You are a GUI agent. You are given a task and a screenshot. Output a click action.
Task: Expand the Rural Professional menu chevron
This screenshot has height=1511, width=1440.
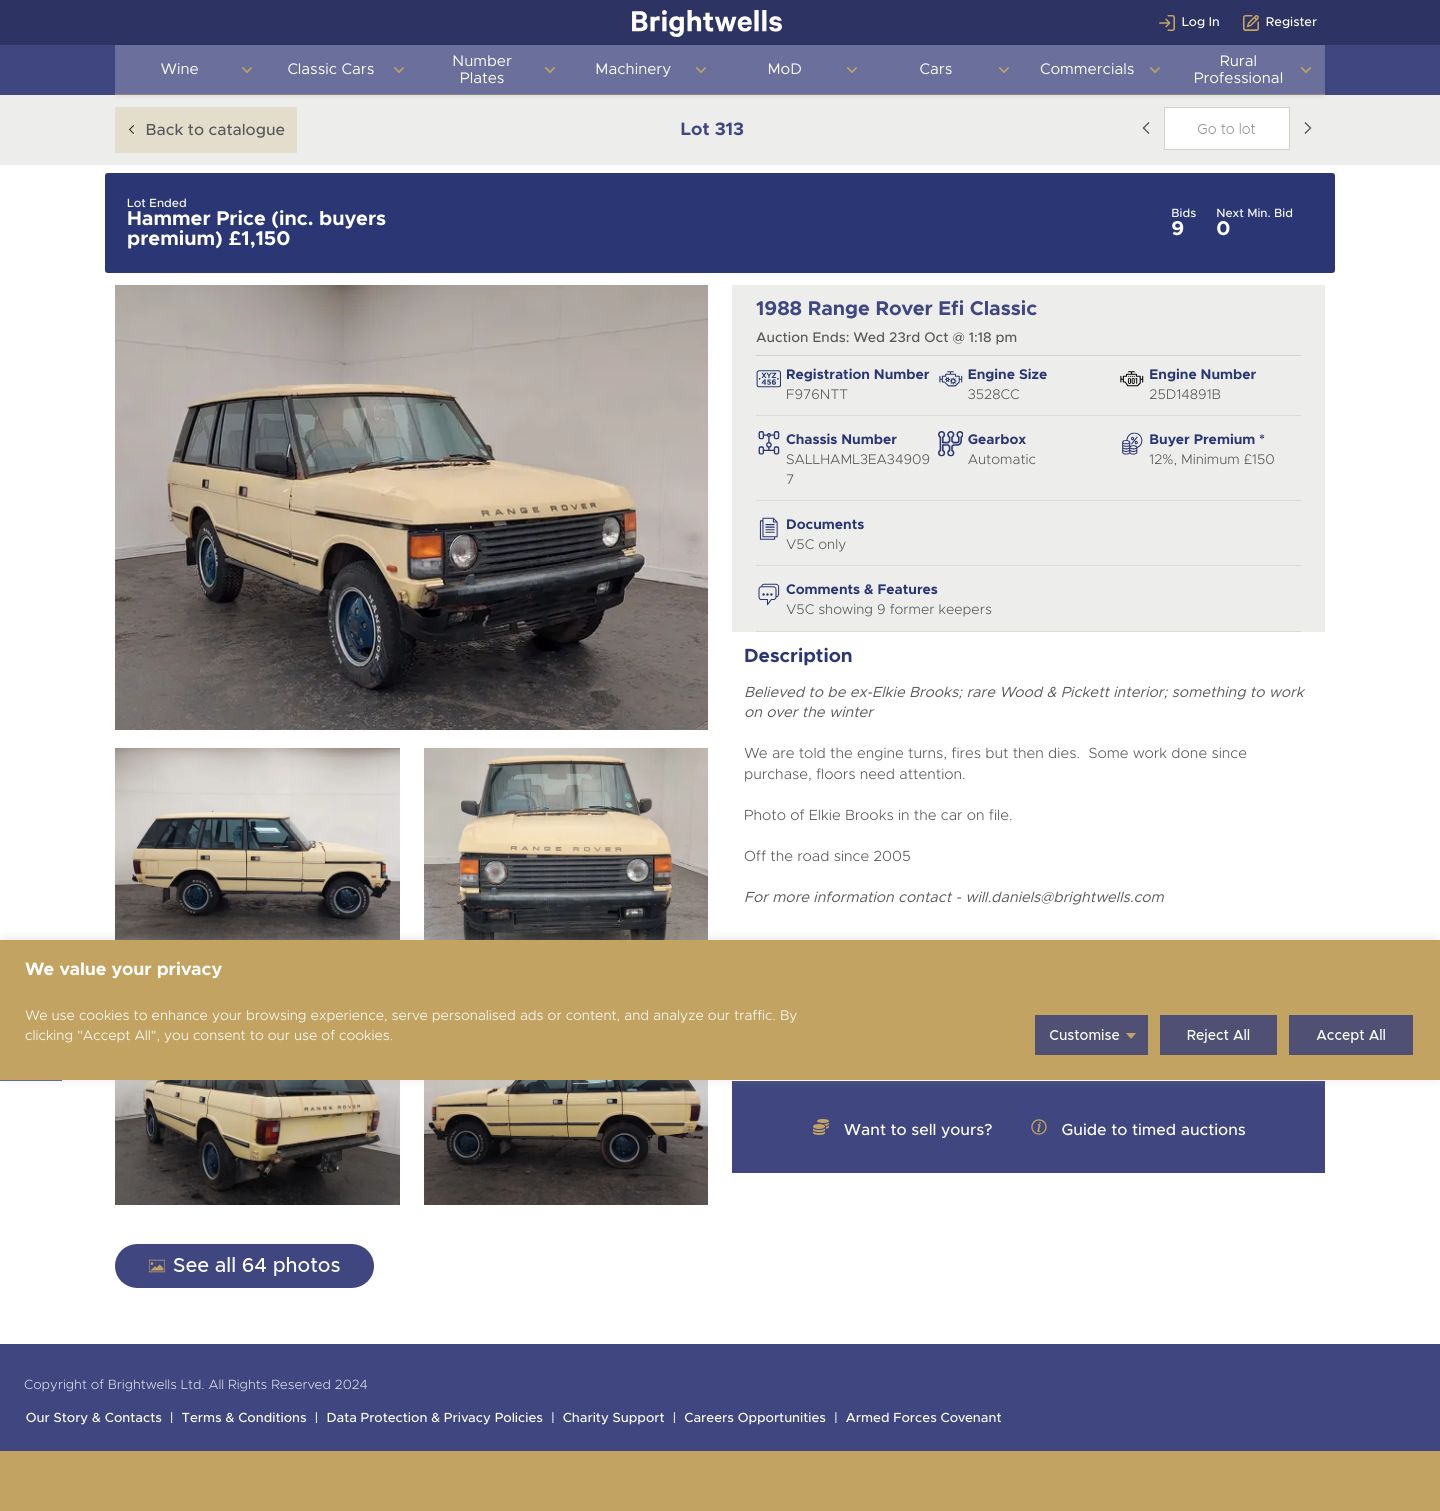1305,70
